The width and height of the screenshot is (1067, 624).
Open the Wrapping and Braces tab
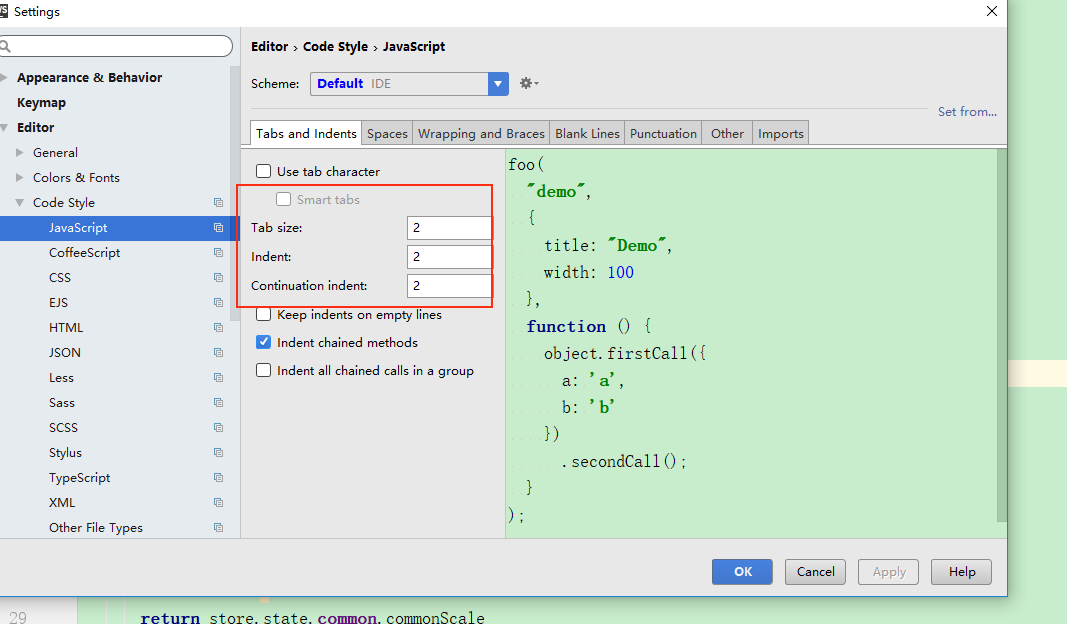click(x=481, y=133)
